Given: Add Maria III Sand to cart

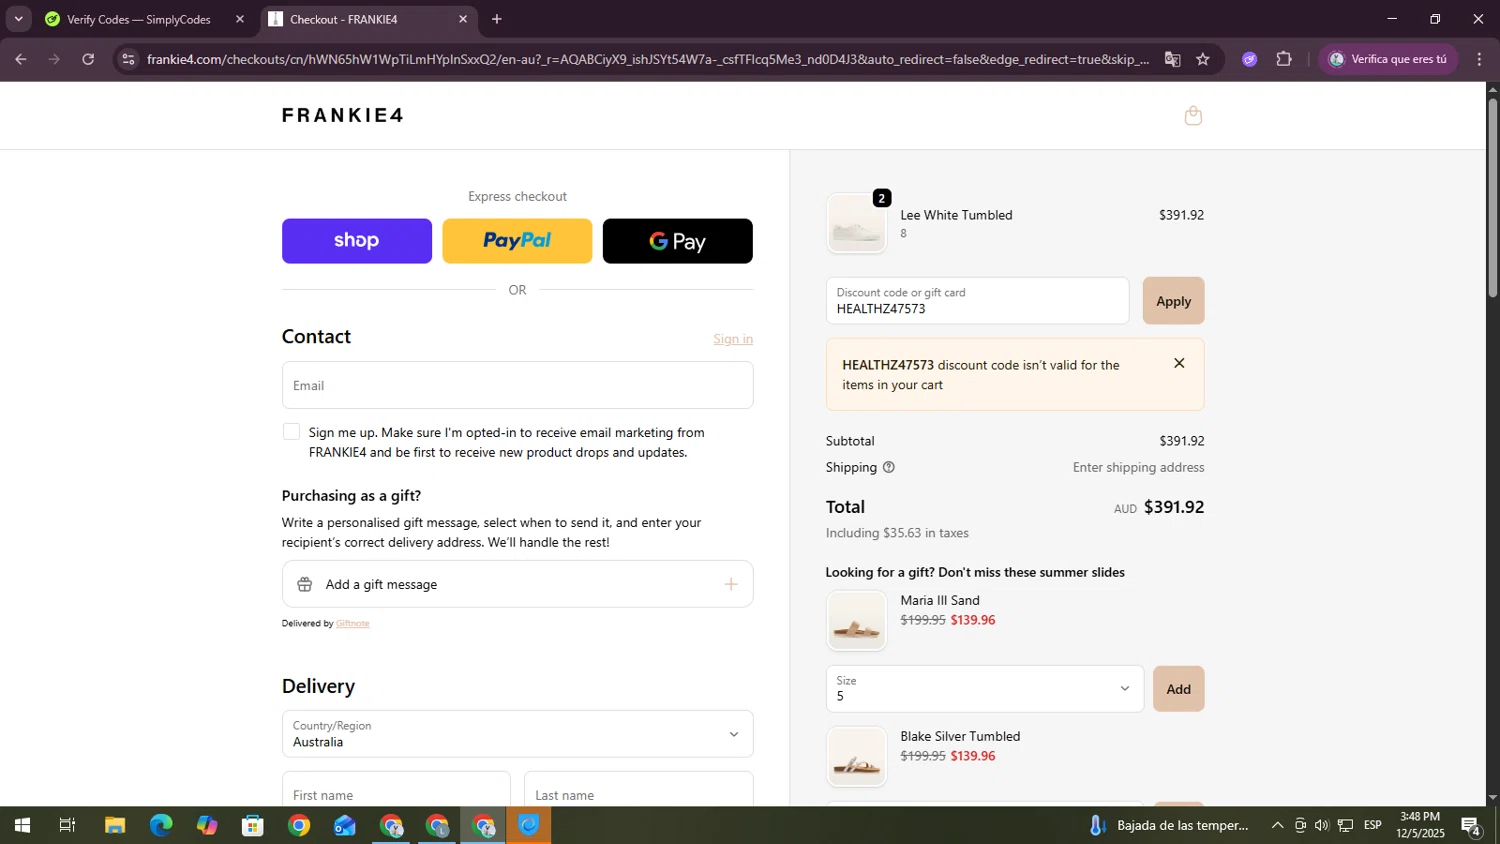Looking at the screenshot, I should (1178, 689).
